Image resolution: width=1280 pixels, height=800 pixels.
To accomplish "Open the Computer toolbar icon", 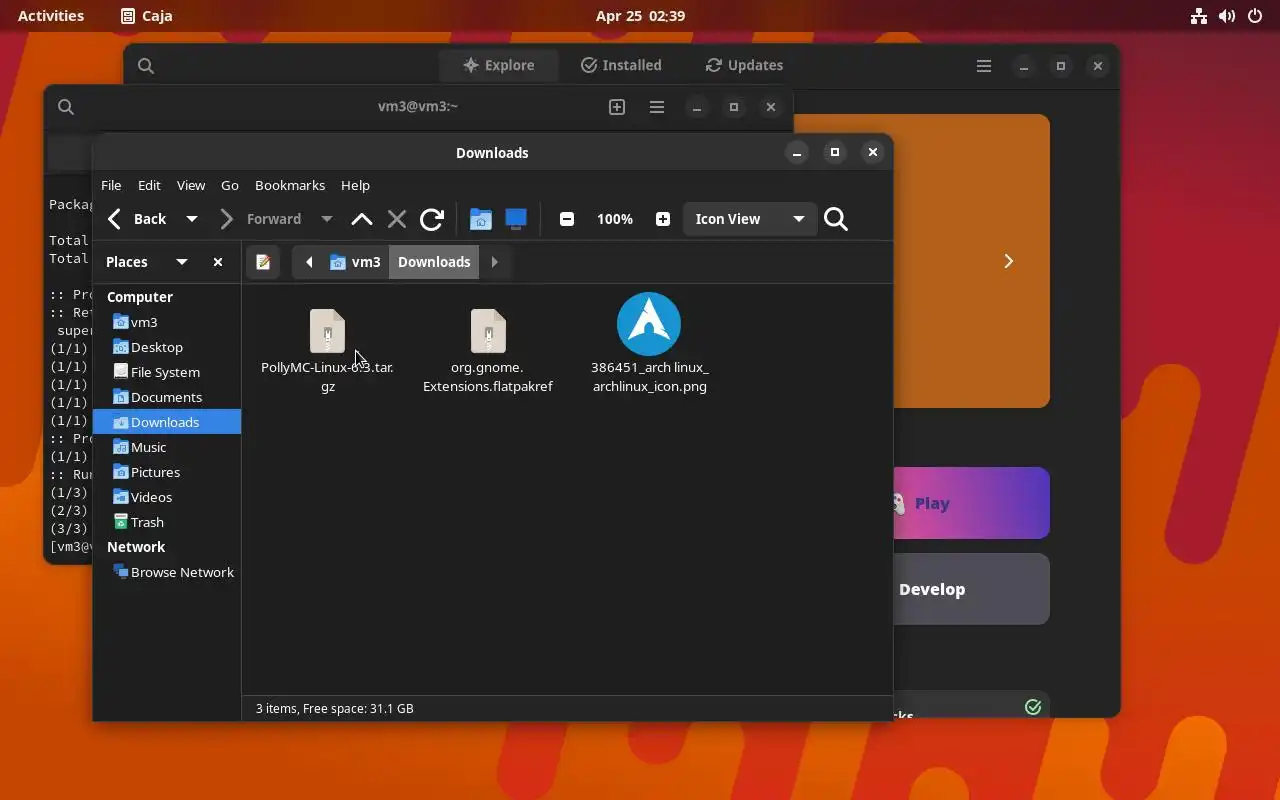I will point(516,219).
